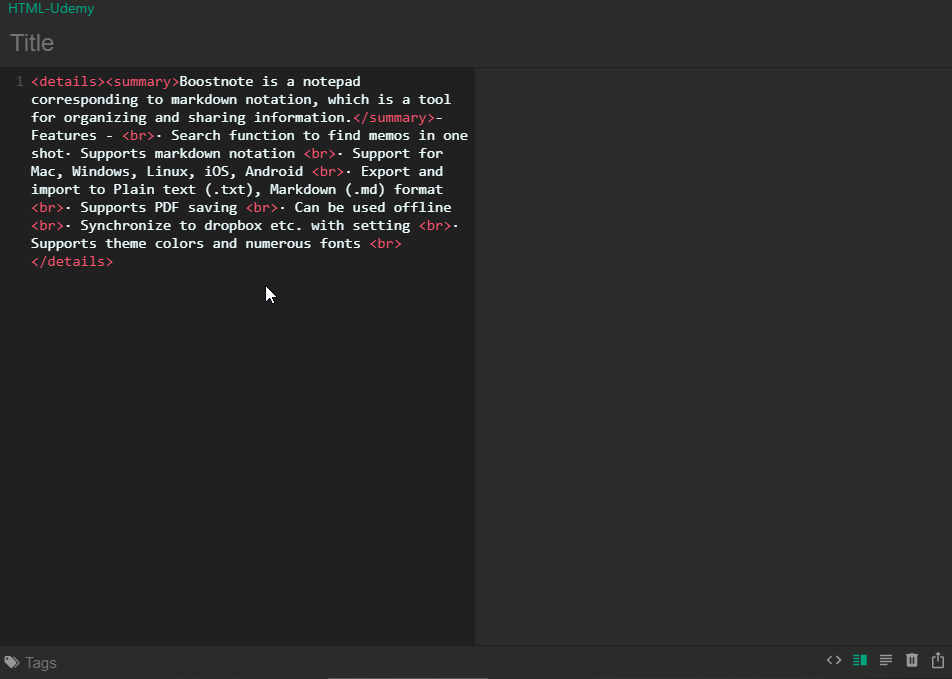Delete the current note with trash icon
Viewport: 952px width, 679px height.
click(912, 660)
